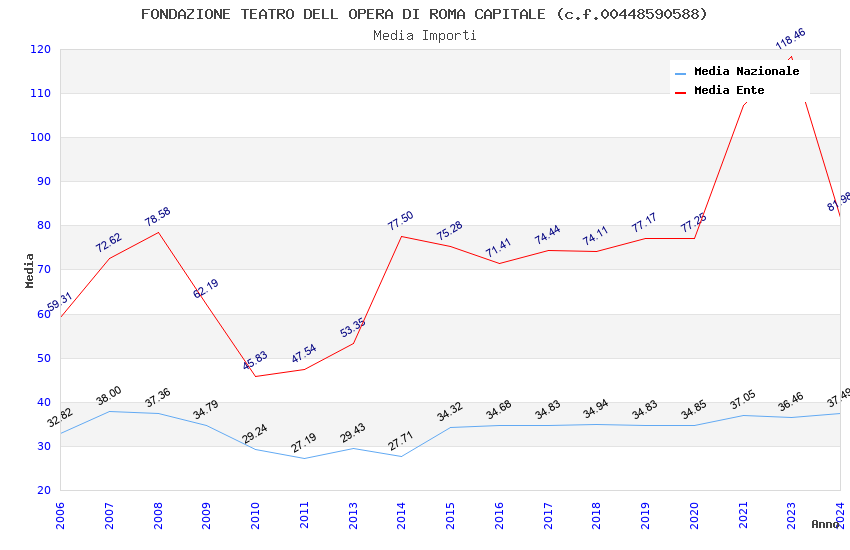
Task: Click the 2017 x-axis year label
Action: click(x=548, y=515)
